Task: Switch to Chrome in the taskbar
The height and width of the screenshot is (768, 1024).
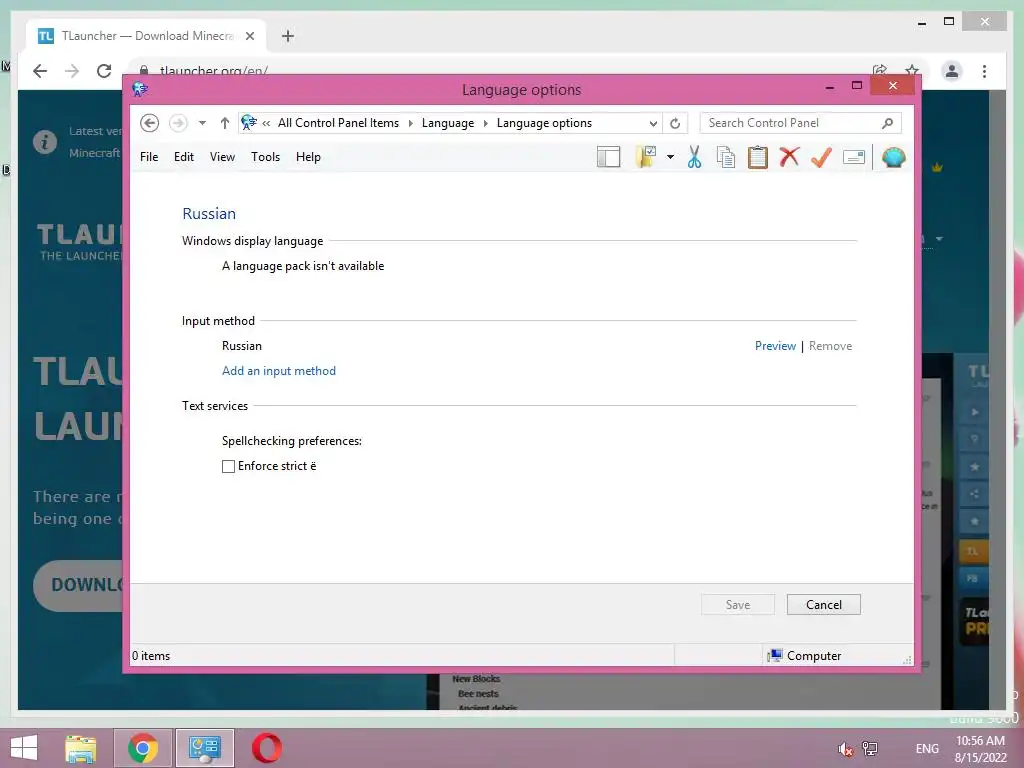Action: coord(143,748)
